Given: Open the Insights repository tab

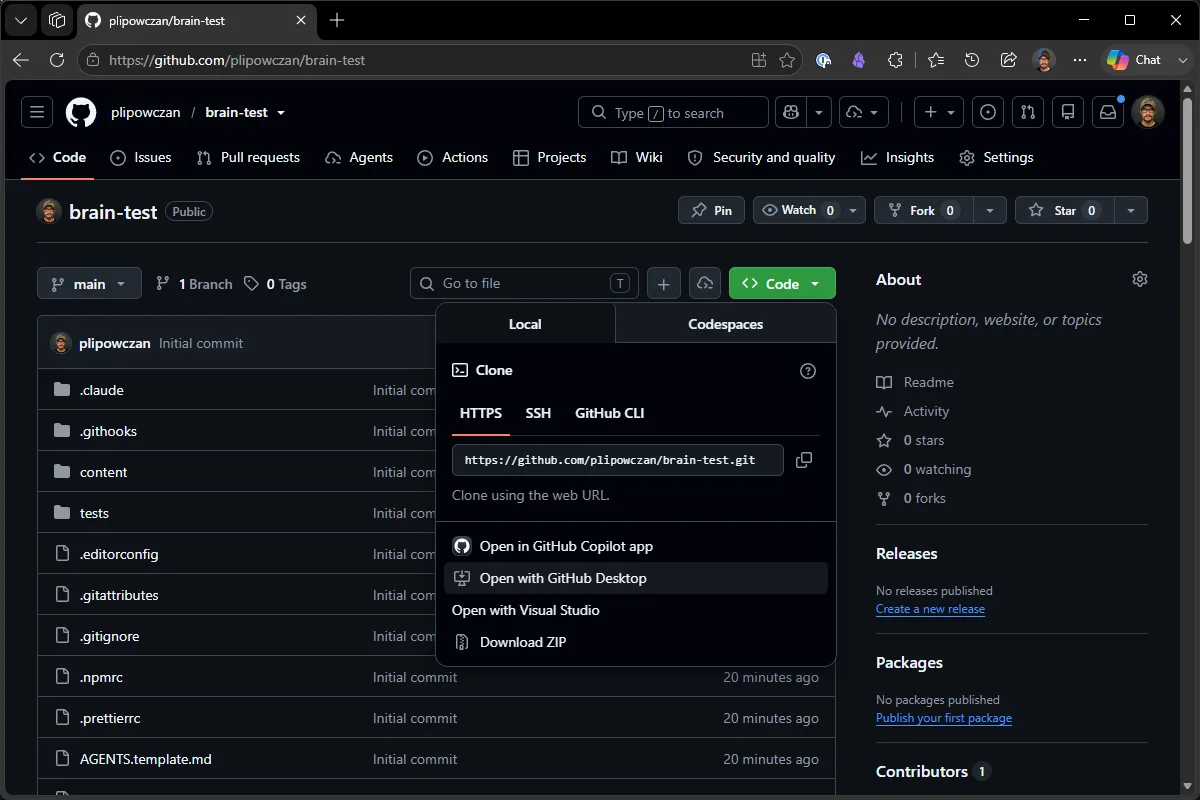Looking at the screenshot, I should 897,157.
